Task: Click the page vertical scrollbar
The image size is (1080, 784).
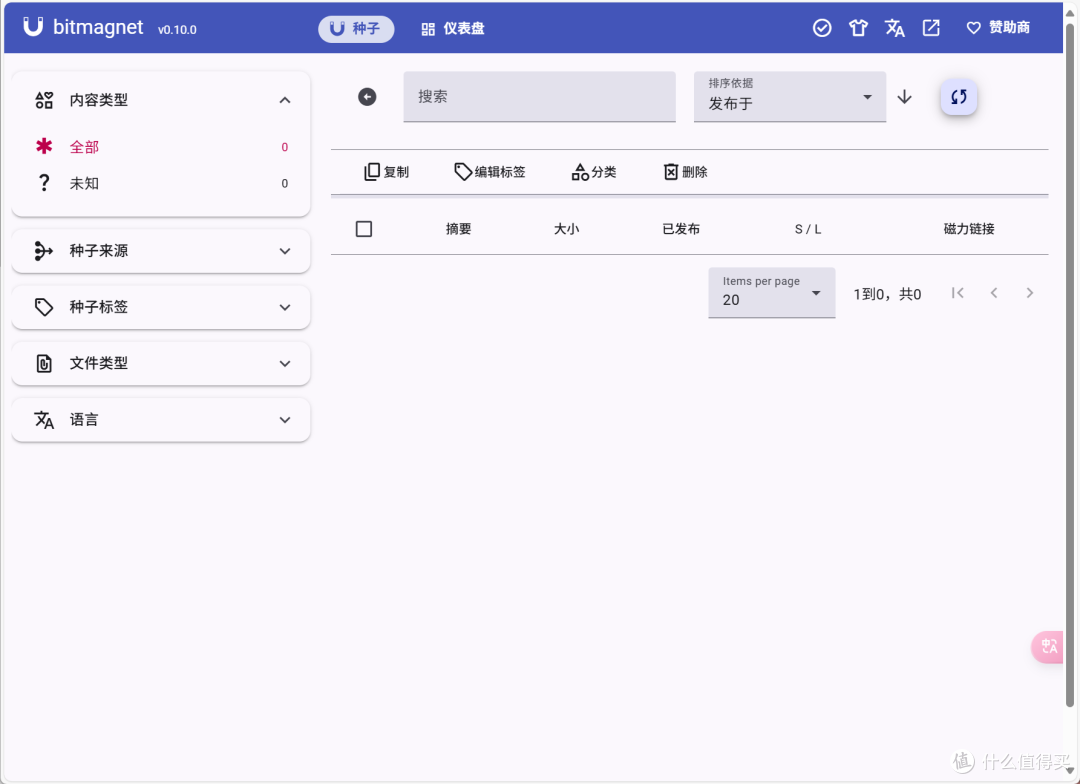Action: [1070, 365]
